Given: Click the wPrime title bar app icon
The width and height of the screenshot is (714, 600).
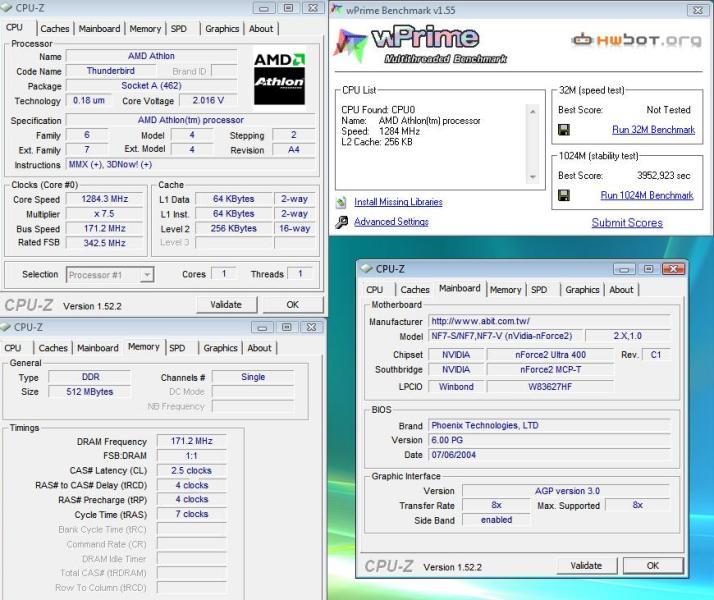Looking at the screenshot, I should coord(337,9).
